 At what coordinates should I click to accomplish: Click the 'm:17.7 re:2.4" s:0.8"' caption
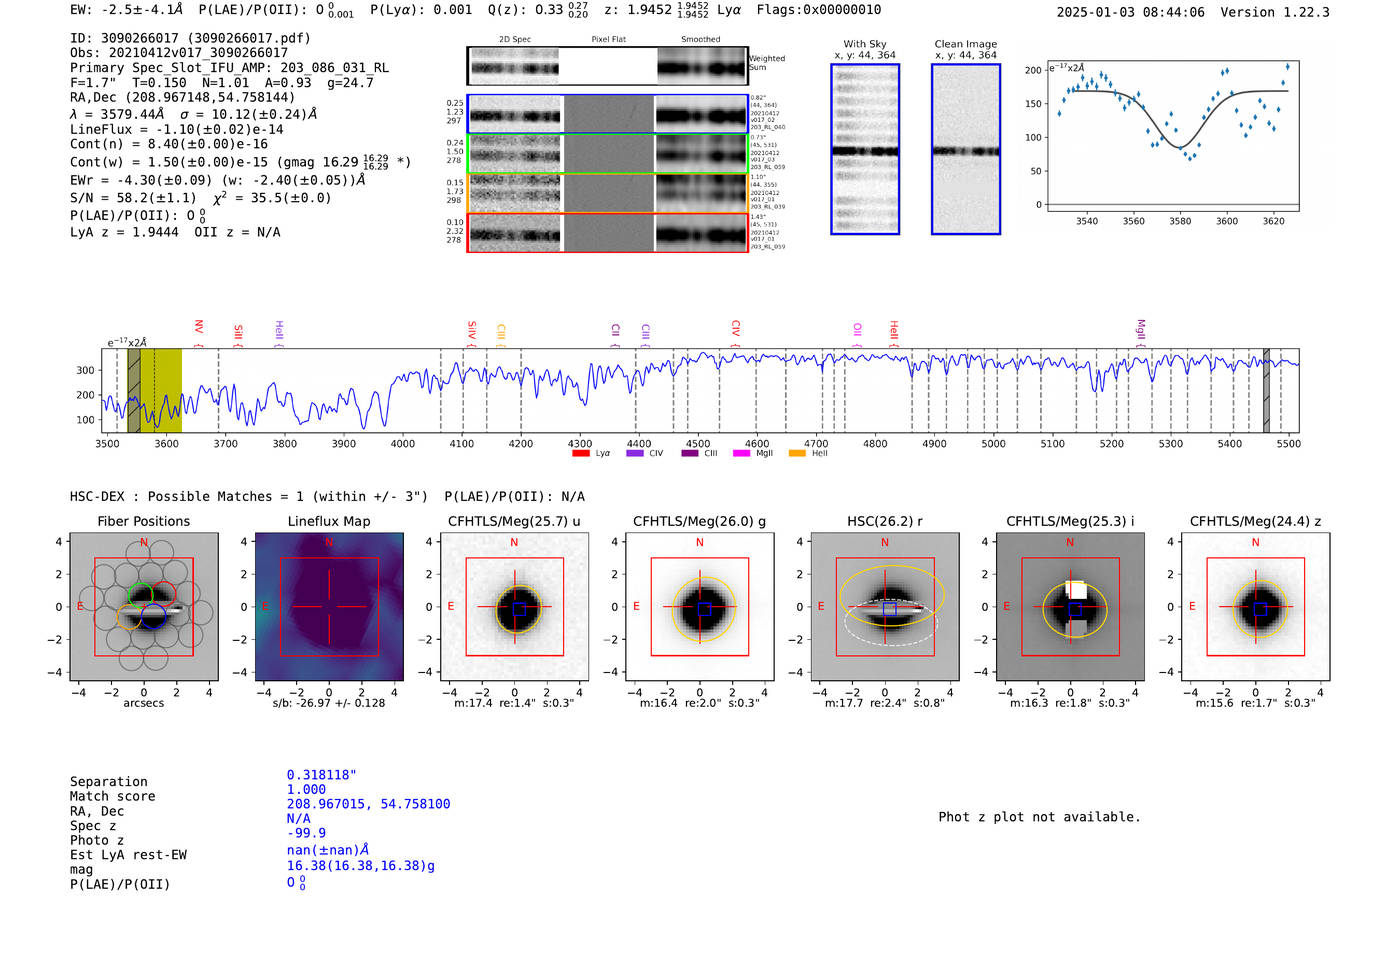885,703
